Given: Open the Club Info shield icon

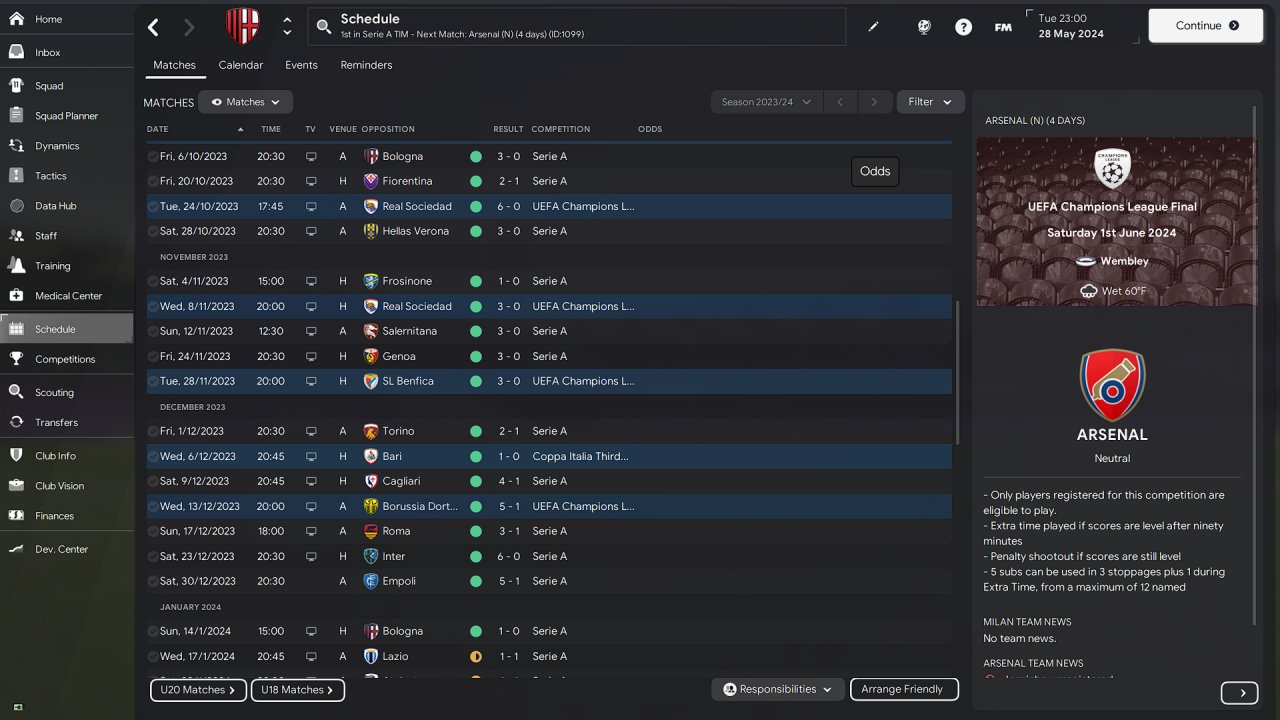Looking at the screenshot, I should click(x=16, y=456).
